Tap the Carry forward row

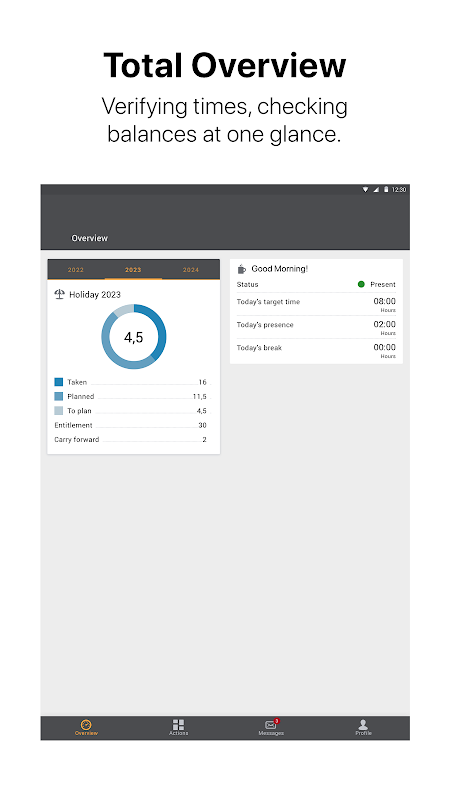[131, 439]
